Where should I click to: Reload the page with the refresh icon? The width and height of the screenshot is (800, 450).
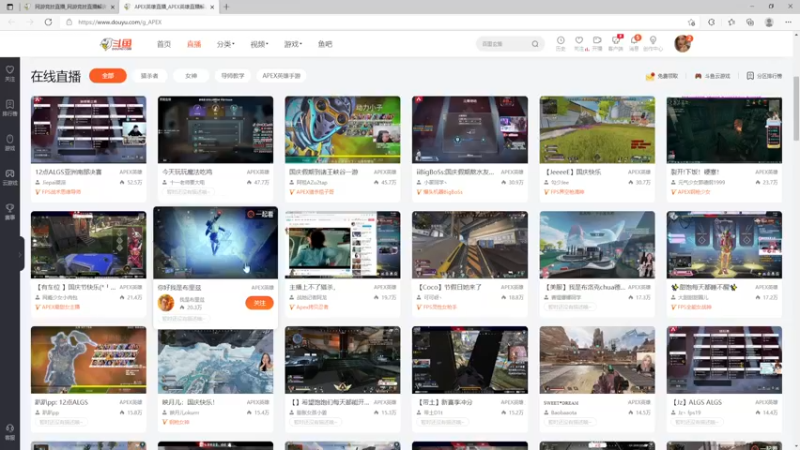(x=48, y=22)
